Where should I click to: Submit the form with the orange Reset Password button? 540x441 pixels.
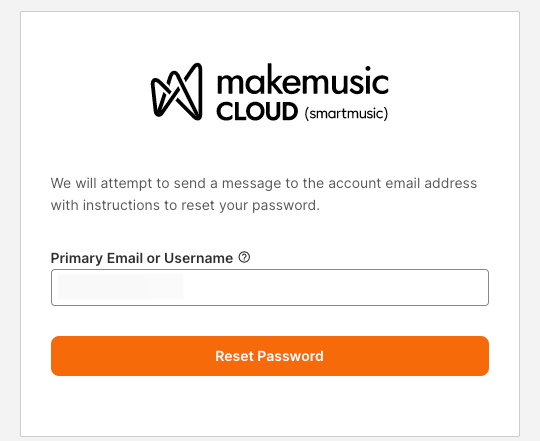(x=270, y=356)
